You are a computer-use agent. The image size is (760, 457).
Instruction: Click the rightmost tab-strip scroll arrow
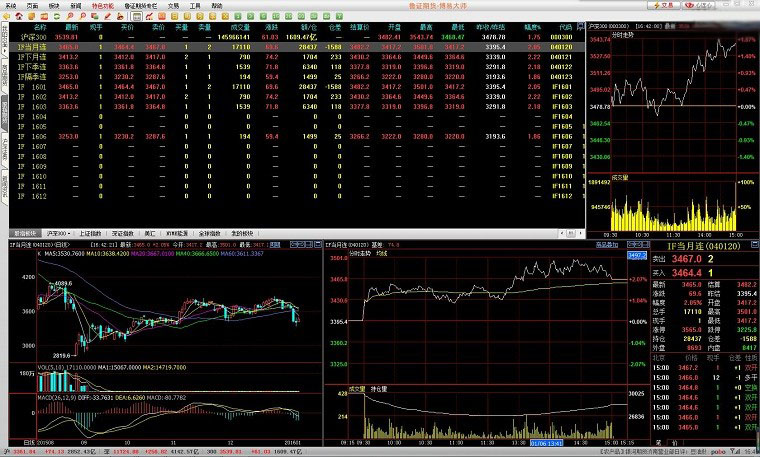[581, 234]
